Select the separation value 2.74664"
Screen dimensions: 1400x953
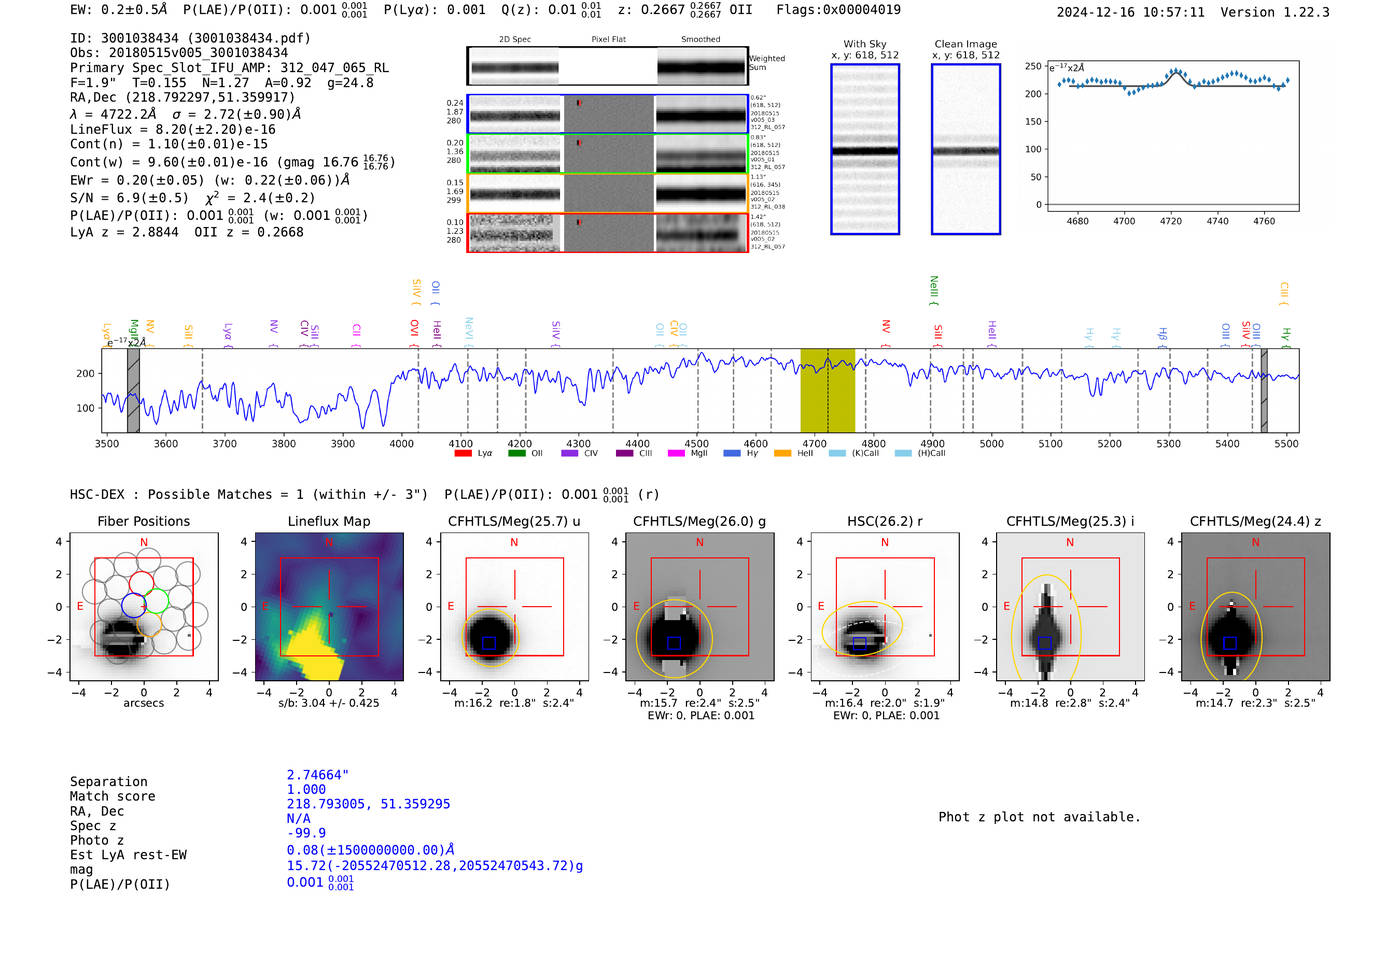pyautogui.click(x=318, y=775)
